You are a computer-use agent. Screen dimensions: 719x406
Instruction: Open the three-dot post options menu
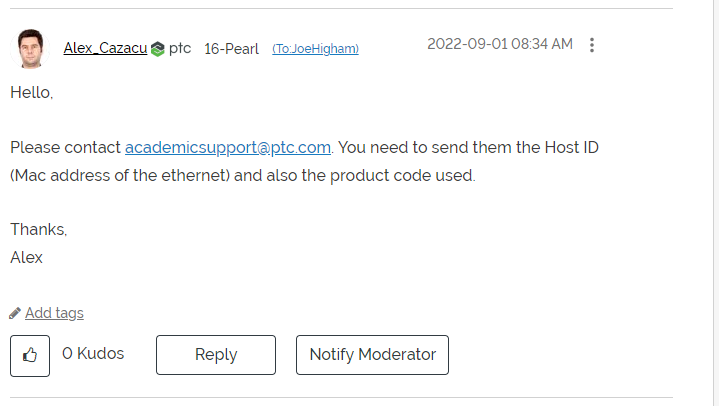[593, 45]
